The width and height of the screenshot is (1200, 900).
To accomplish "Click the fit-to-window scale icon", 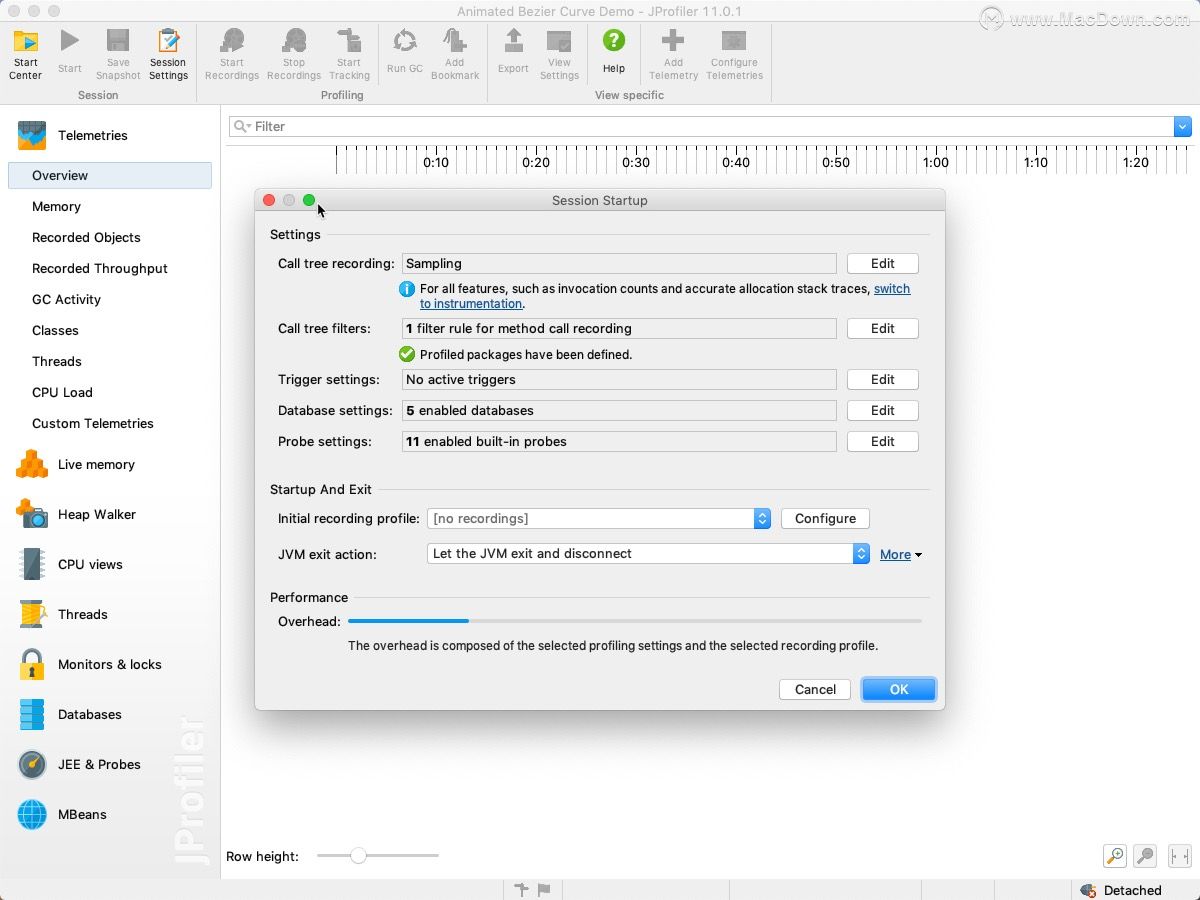I will point(1179,856).
